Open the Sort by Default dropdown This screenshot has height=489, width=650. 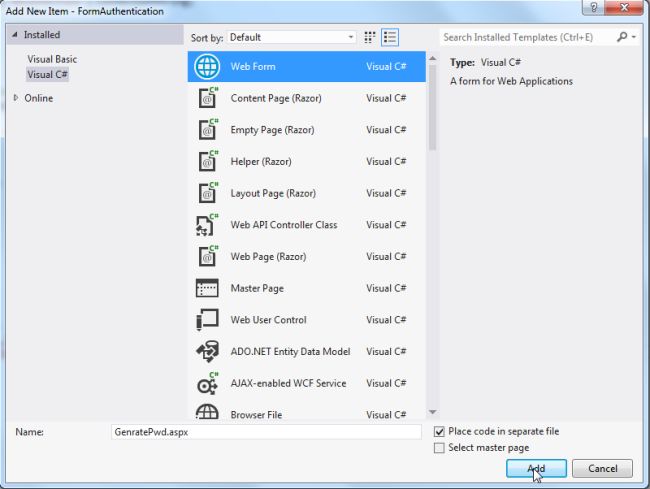point(291,37)
